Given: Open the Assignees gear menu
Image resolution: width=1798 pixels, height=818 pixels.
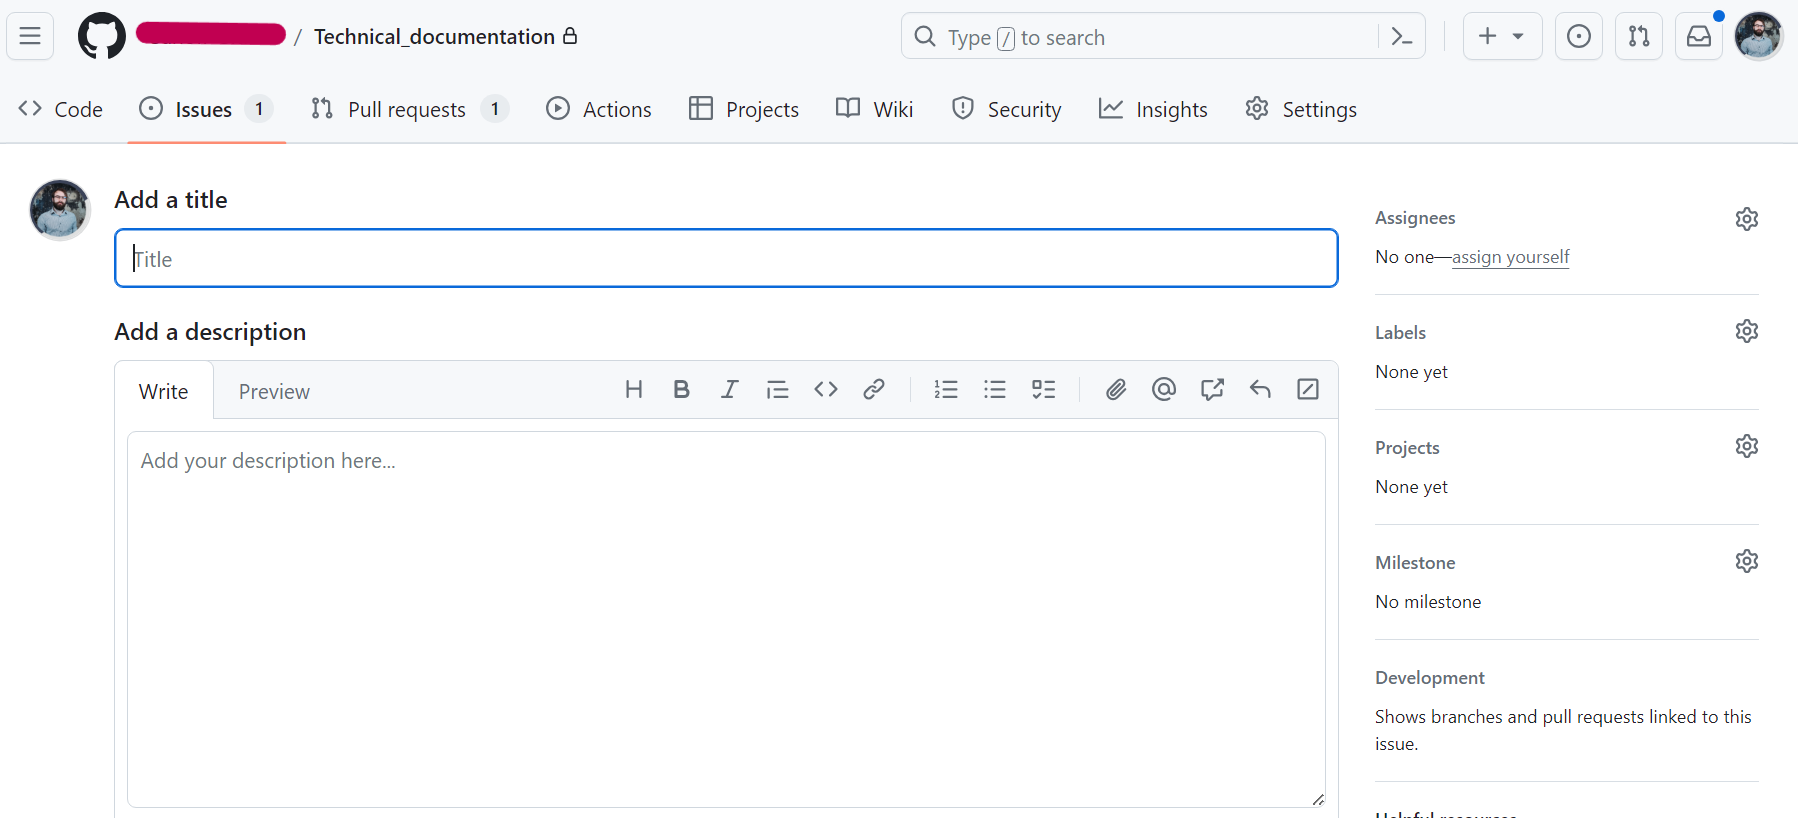Looking at the screenshot, I should click(x=1746, y=219).
